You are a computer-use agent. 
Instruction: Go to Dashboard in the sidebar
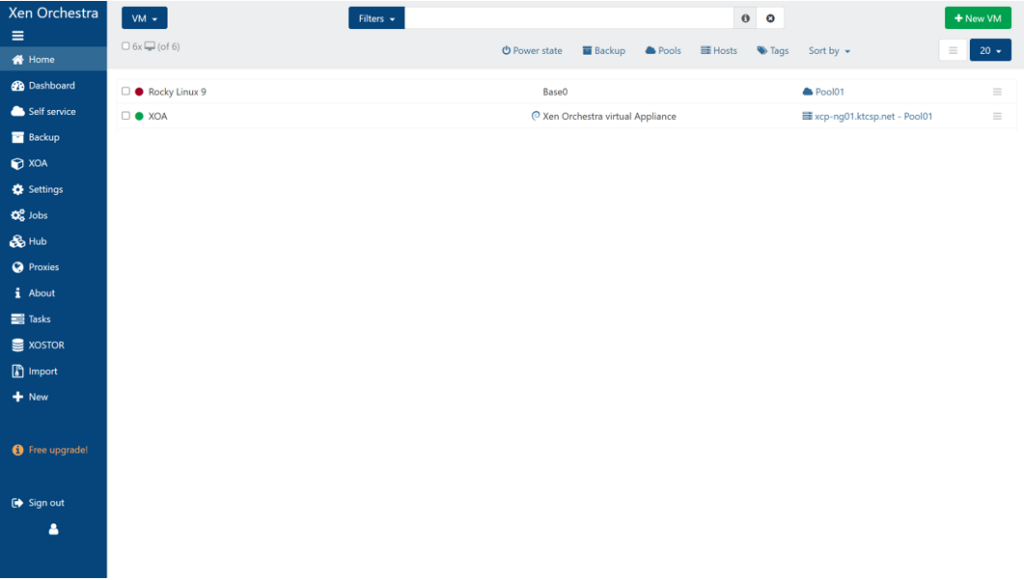pos(51,86)
